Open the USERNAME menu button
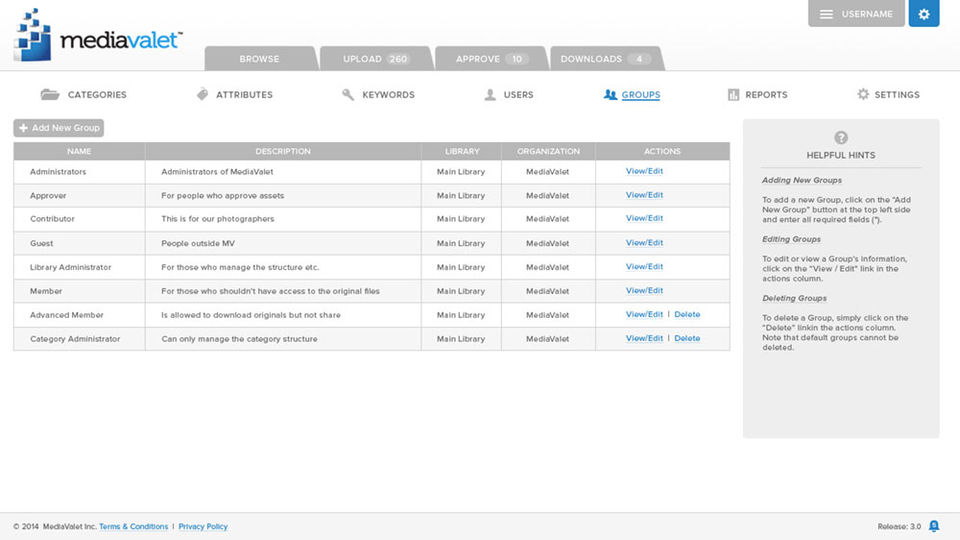Image resolution: width=960 pixels, height=540 pixels. click(x=856, y=13)
